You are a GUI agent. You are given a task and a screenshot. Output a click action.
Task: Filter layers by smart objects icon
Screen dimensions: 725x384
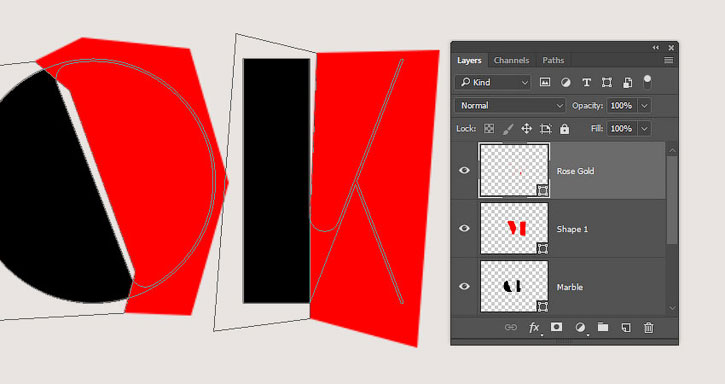click(x=627, y=82)
